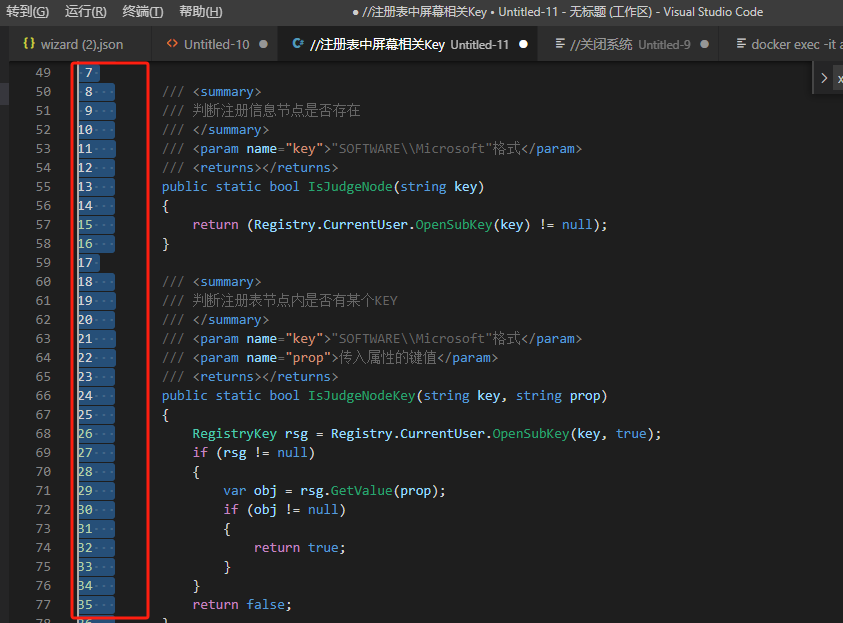Open the 终端(T) menu
Screen dimensions: 843x623
pos(143,12)
